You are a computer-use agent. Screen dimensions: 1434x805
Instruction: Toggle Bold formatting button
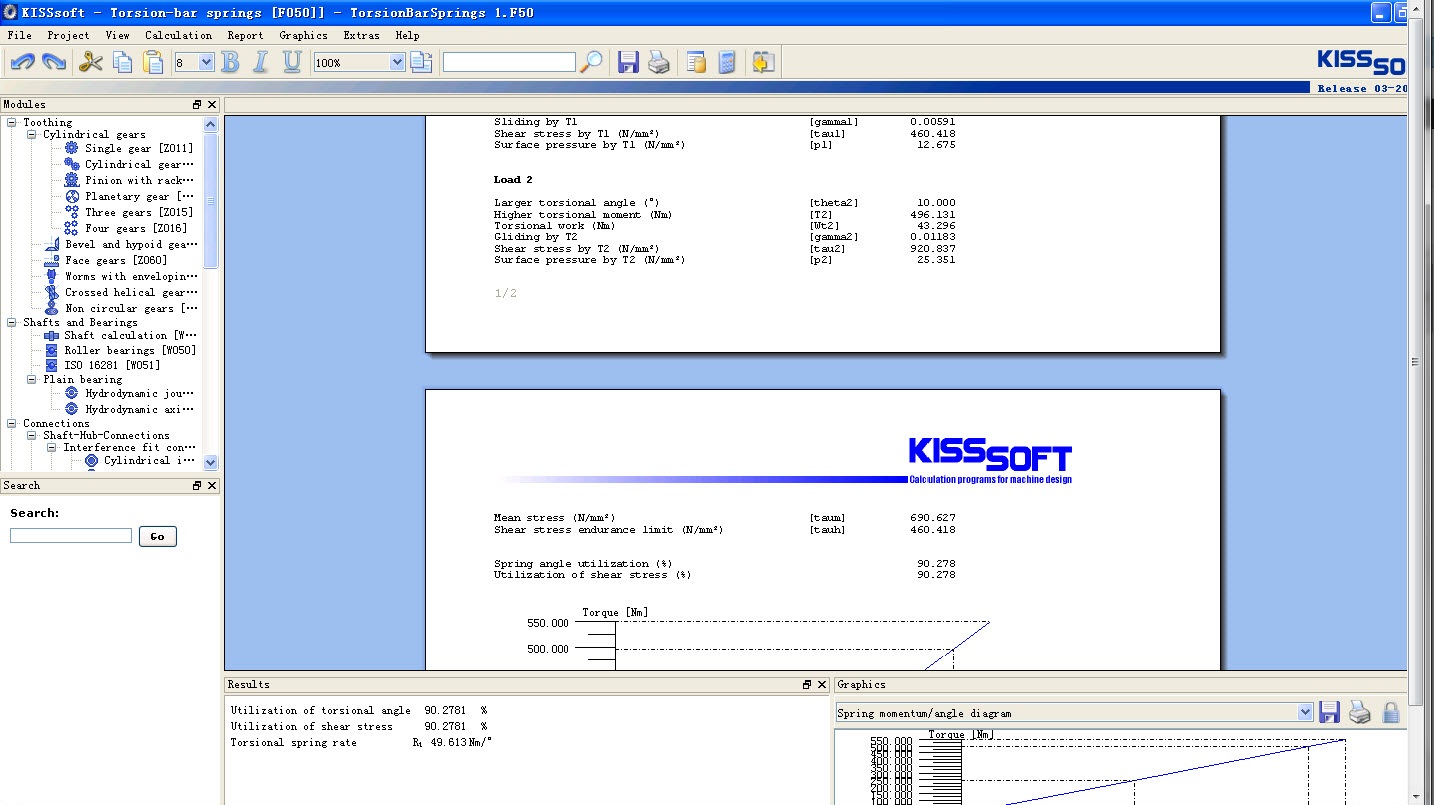[x=230, y=62]
